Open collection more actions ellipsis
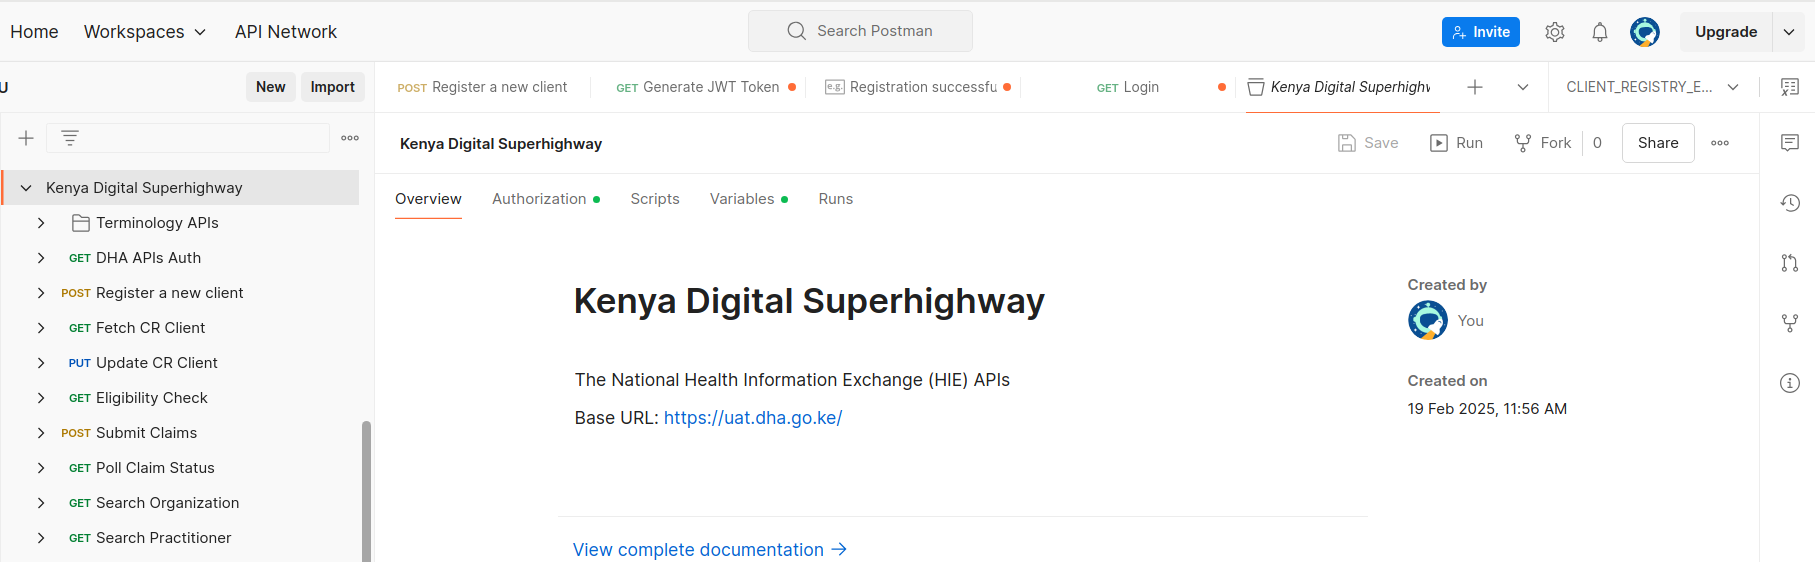 (x=1720, y=143)
